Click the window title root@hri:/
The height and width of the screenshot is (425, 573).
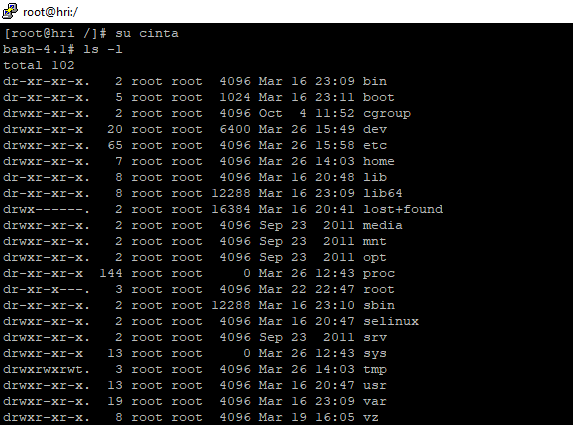(x=50, y=12)
